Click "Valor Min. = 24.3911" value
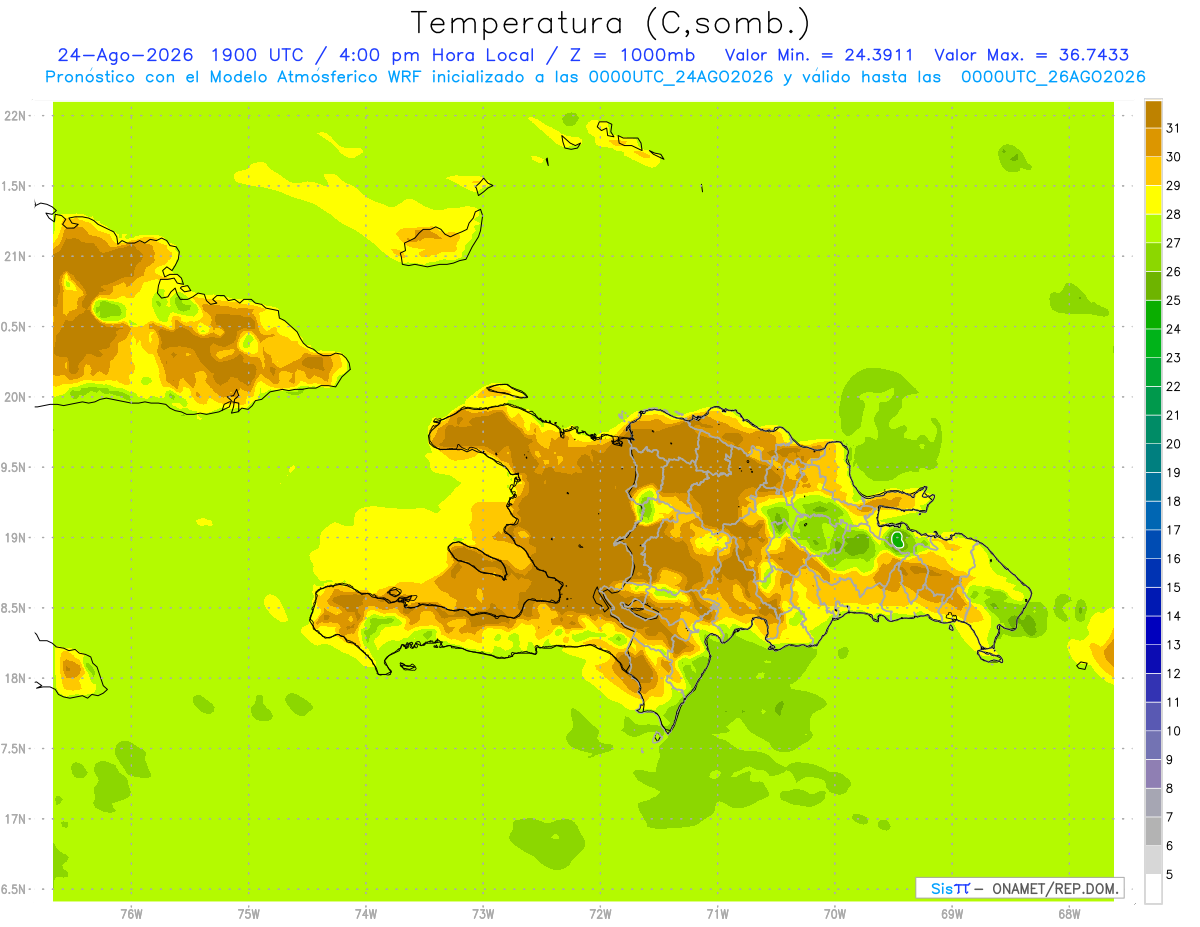Viewport: 1200px width, 927px height. tap(818, 56)
